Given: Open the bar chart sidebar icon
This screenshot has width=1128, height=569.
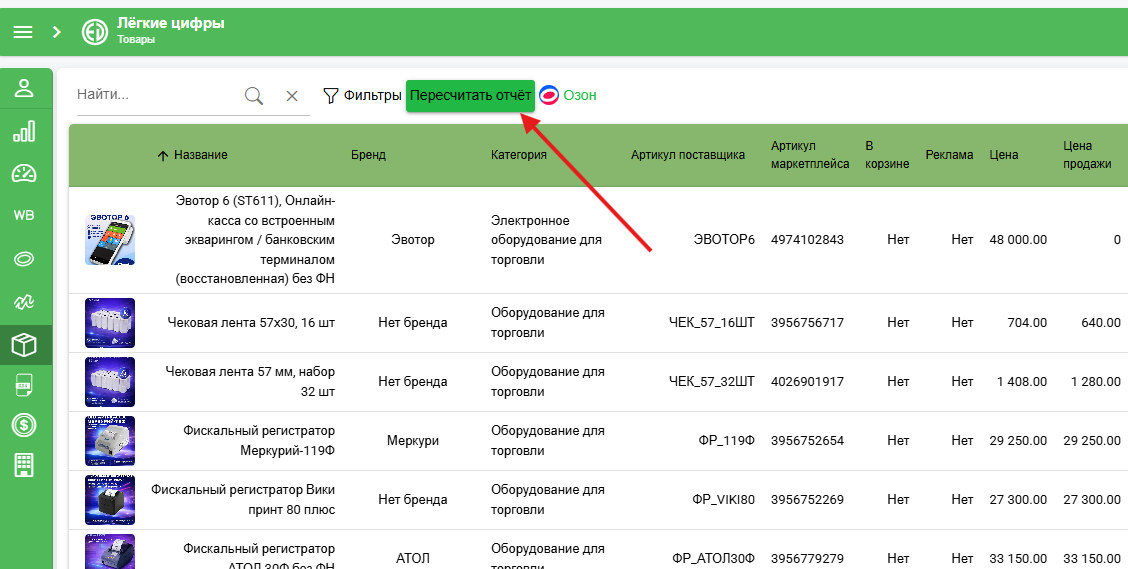Looking at the screenshot, I should pyautogui.click(x=24, y=131).
